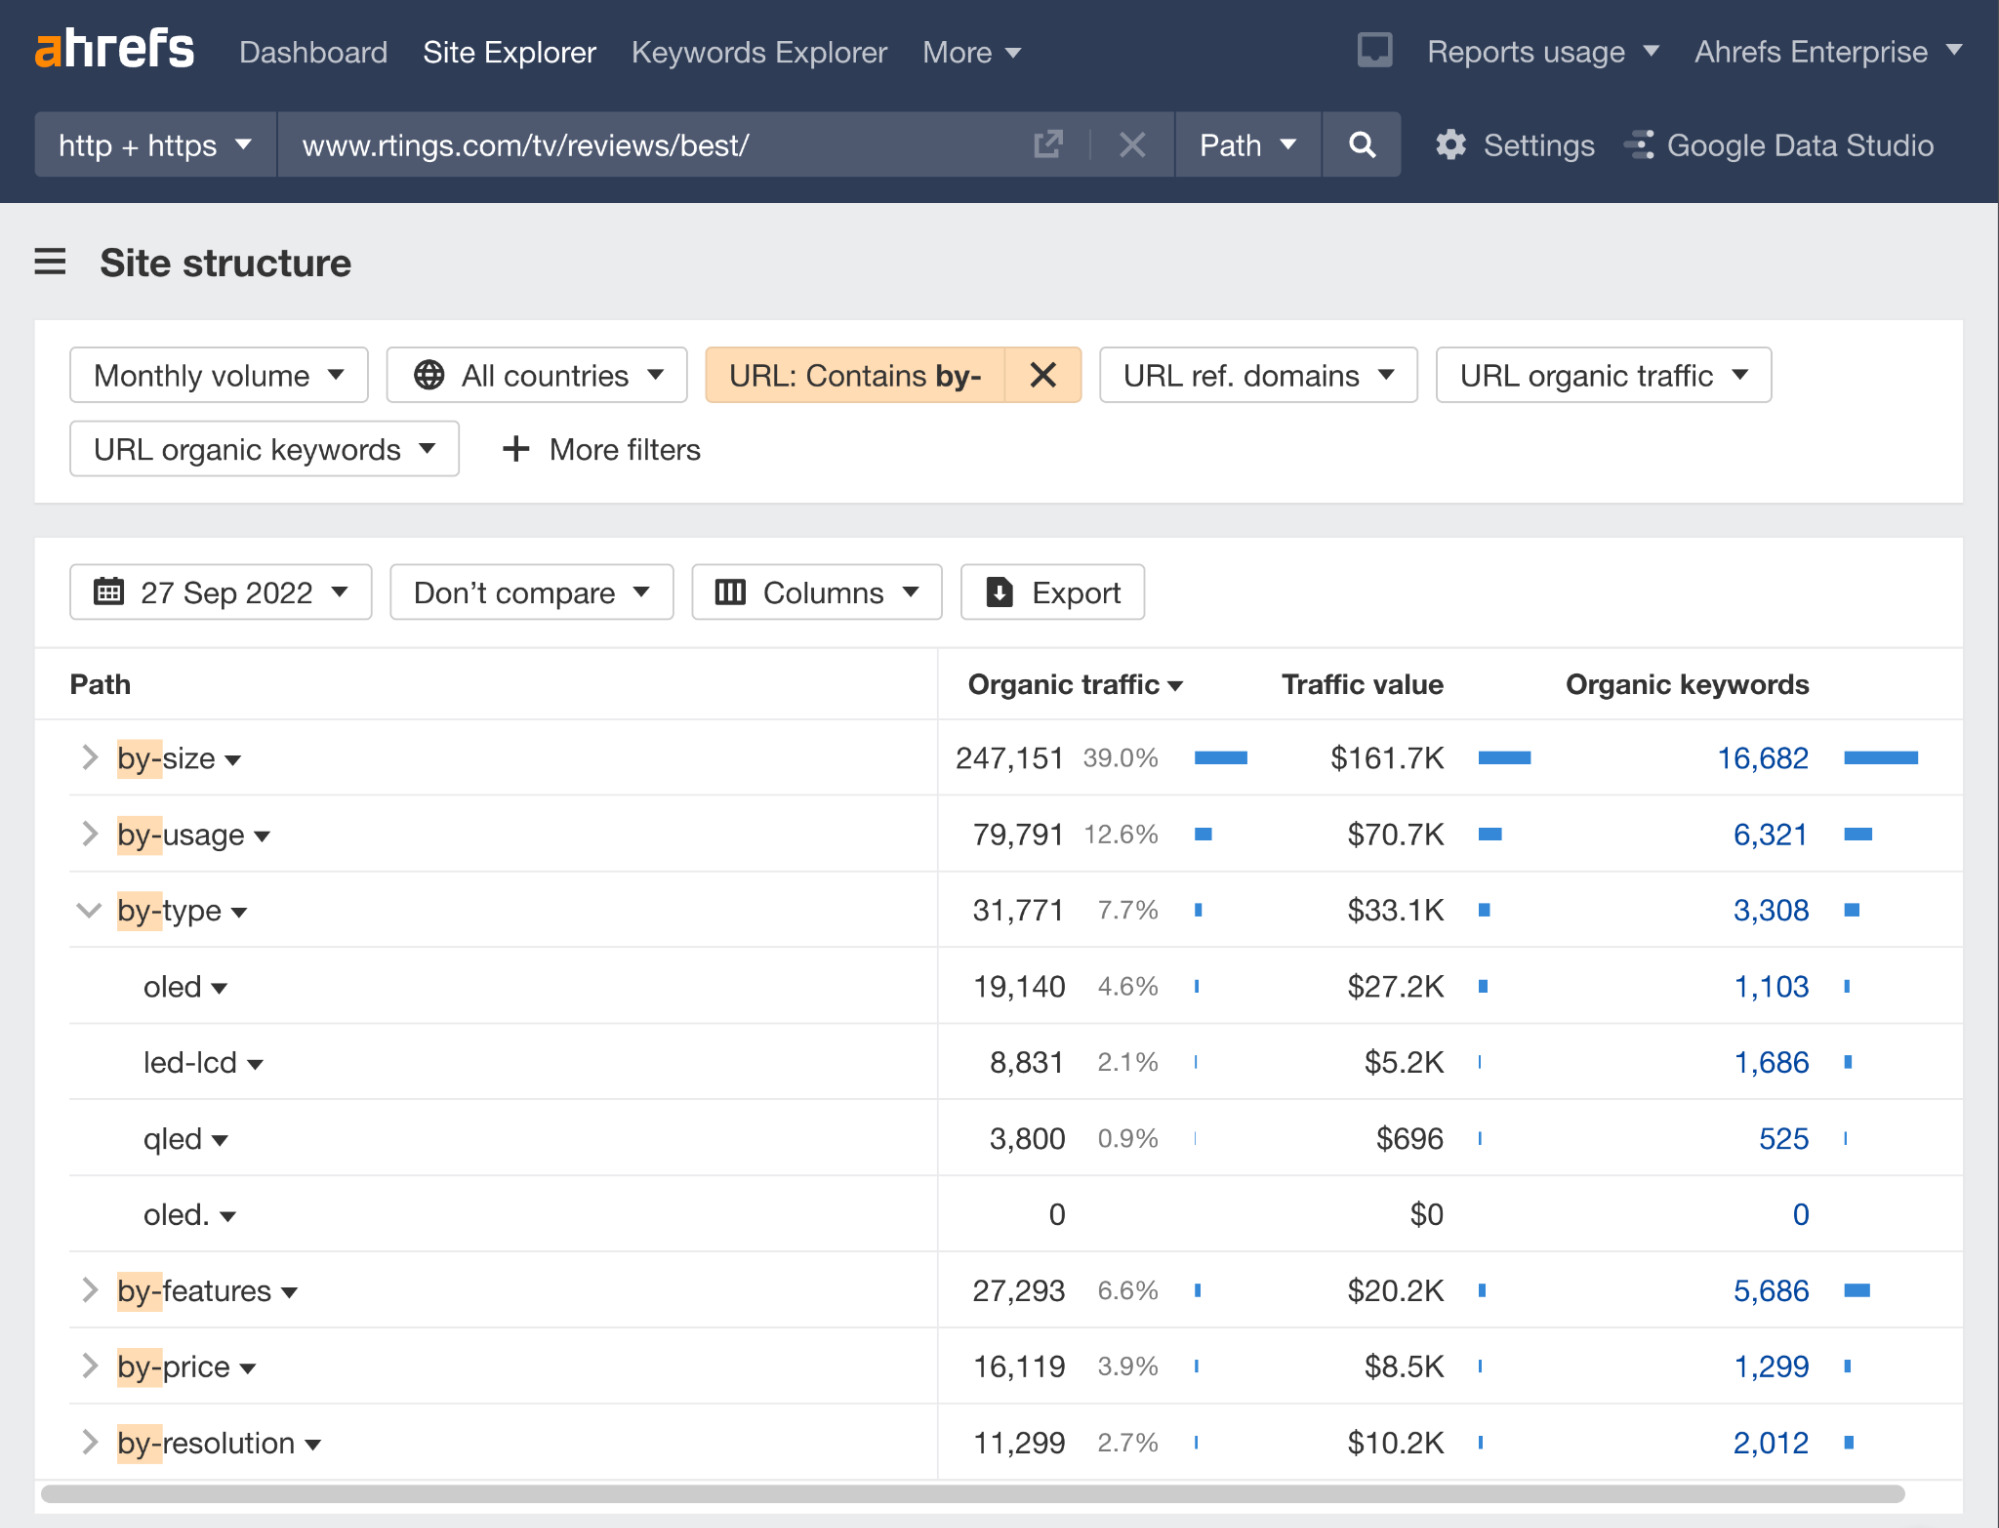Image resolution: width=1999 pixels, height=1528 pixels.
Task: Click the search magnifier icon
Action: point(1361,145)
